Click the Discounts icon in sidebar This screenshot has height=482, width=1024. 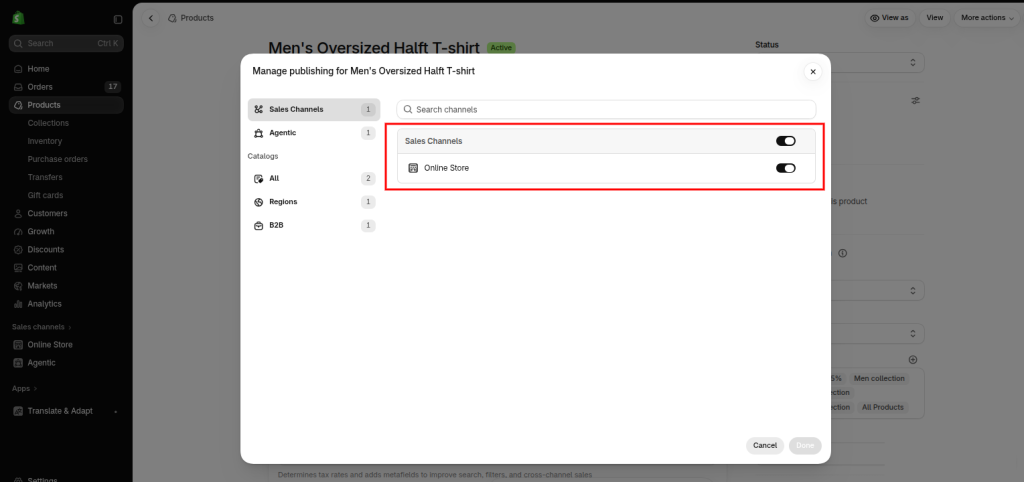click(x=18, y=249)
